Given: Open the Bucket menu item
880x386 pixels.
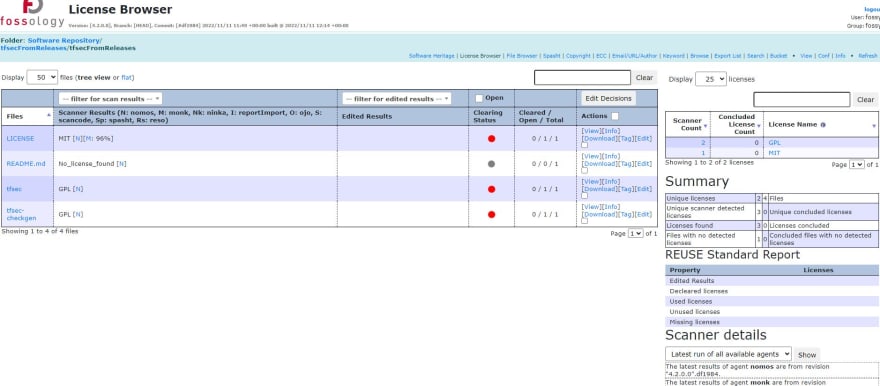Looking at the screenshot, I should [x=778, y=56].
